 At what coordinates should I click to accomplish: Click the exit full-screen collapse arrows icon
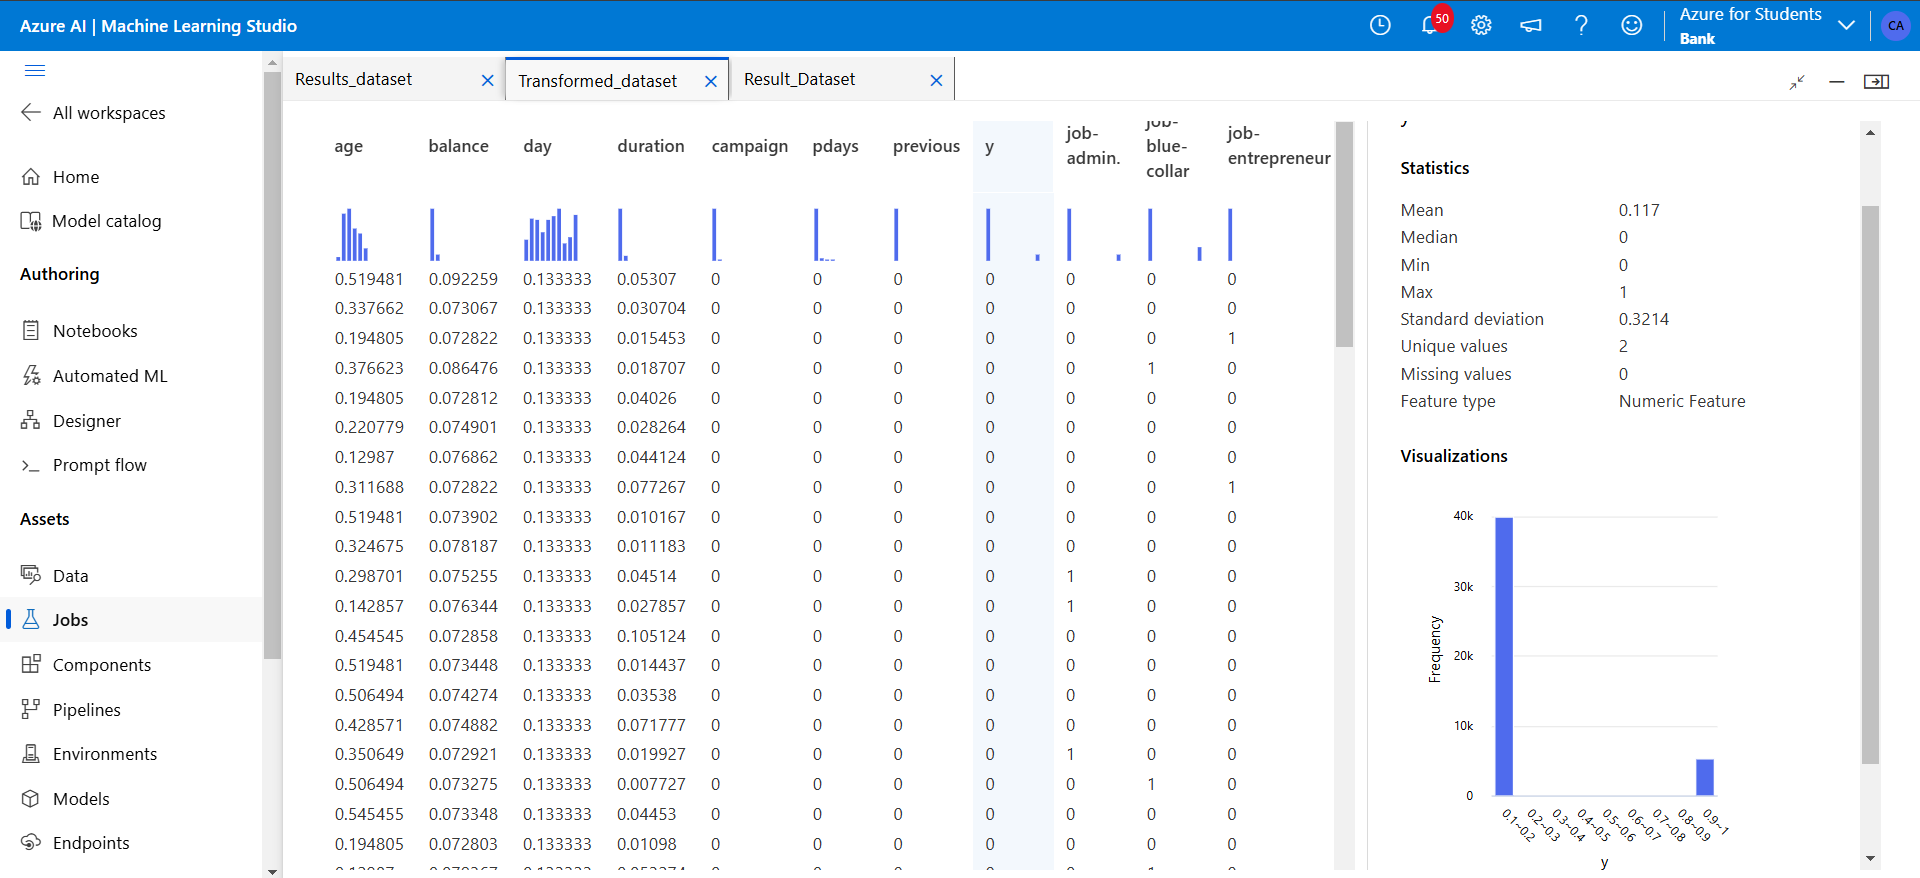coord(1797,81)
